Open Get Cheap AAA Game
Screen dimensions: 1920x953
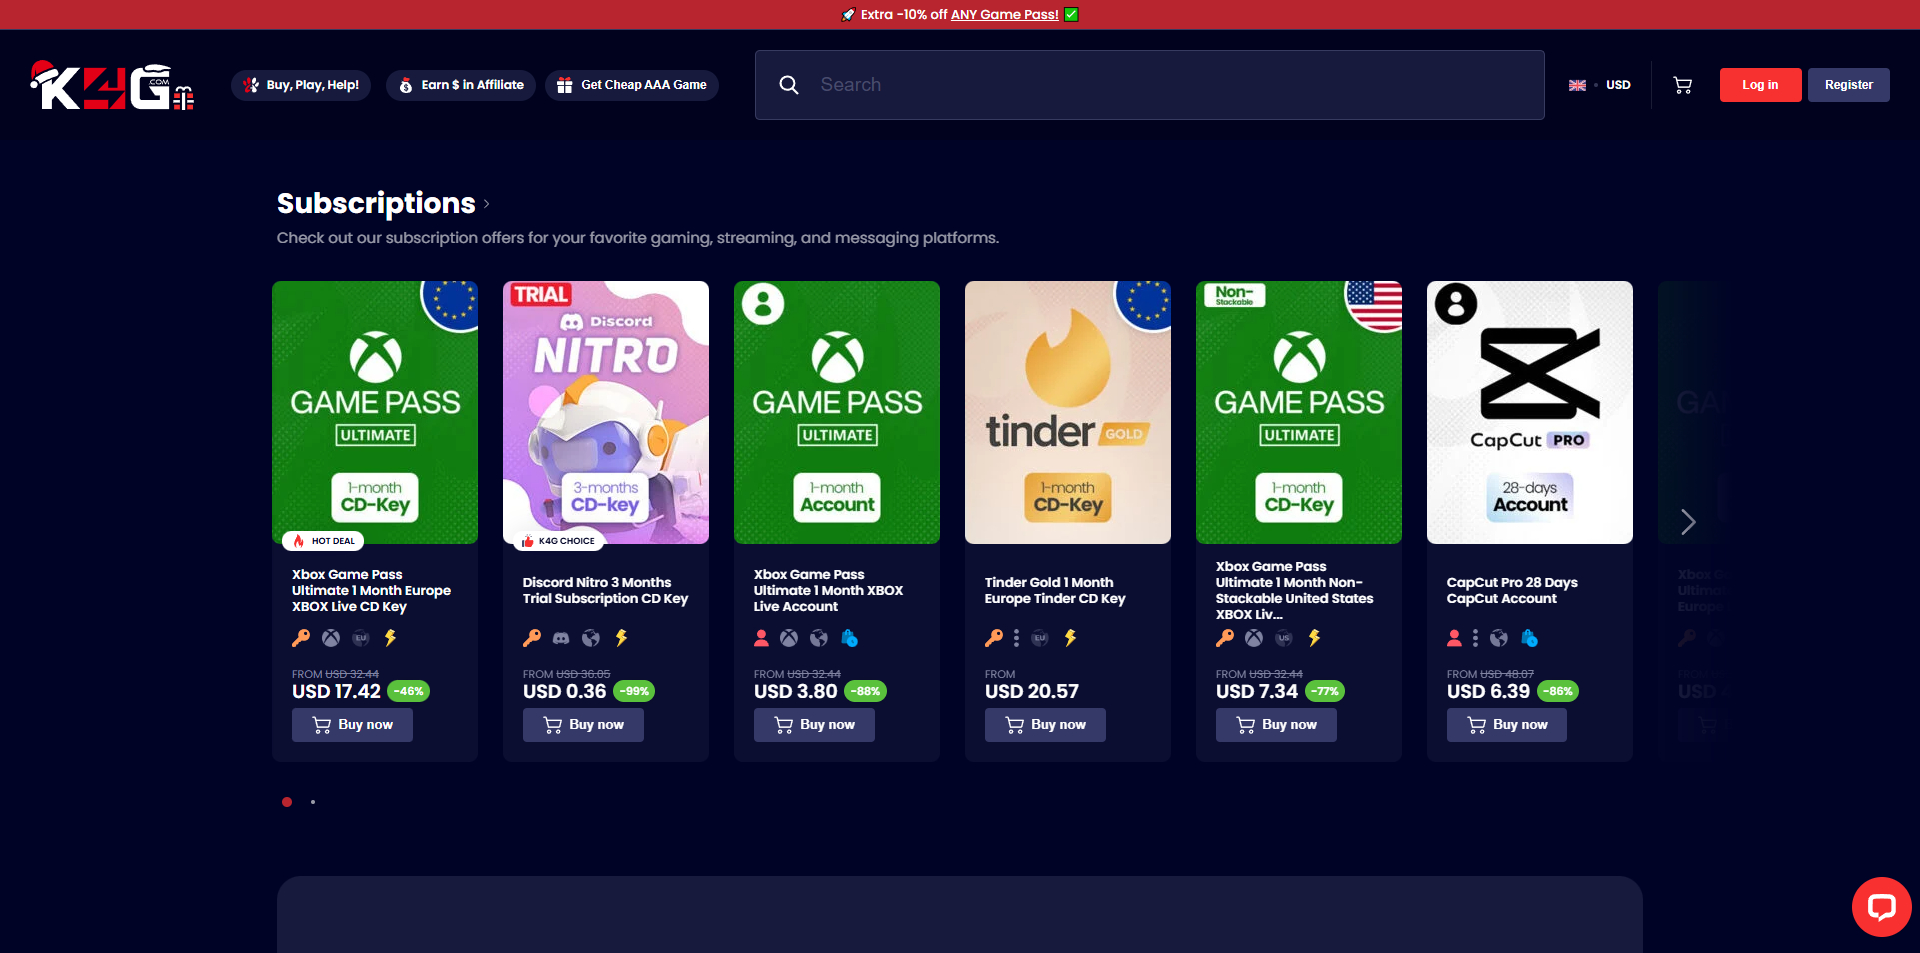(x=632, y=85)
